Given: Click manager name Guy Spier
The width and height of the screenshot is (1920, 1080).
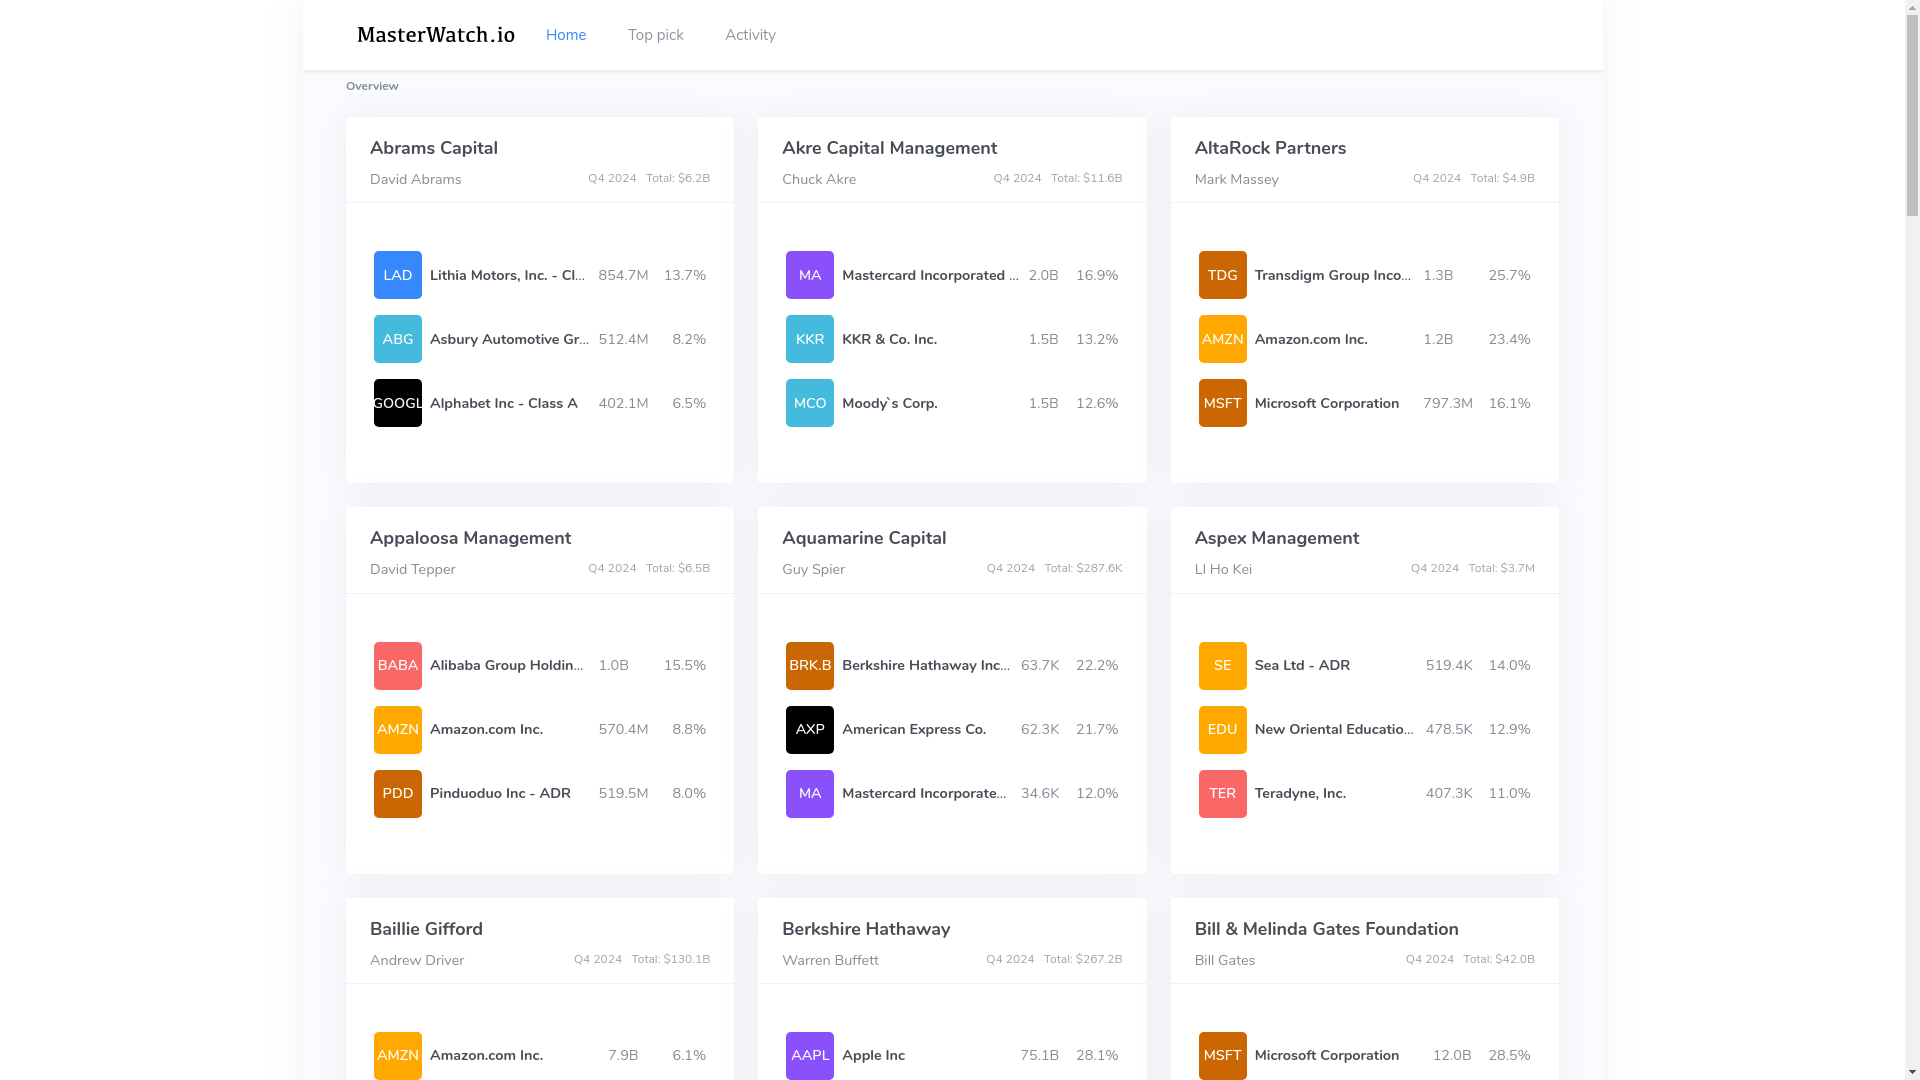Looking at the screenshot, I should [x=813, y=569].
